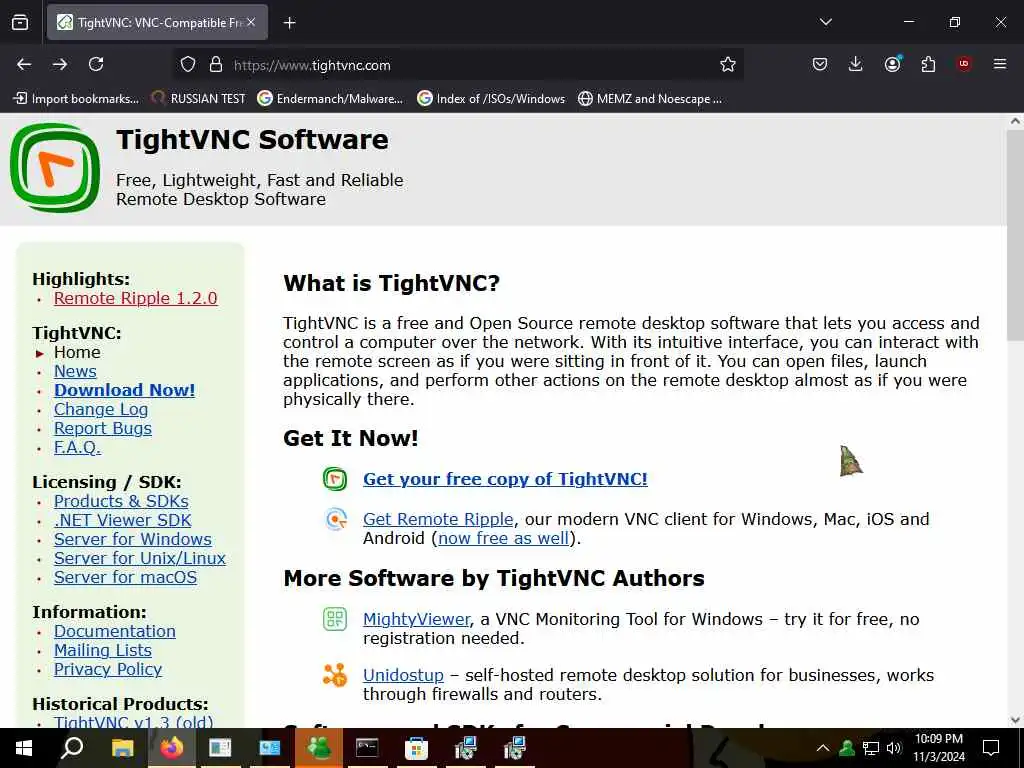
Task: Open the Firefox View icon
Action: pos(20,22)
